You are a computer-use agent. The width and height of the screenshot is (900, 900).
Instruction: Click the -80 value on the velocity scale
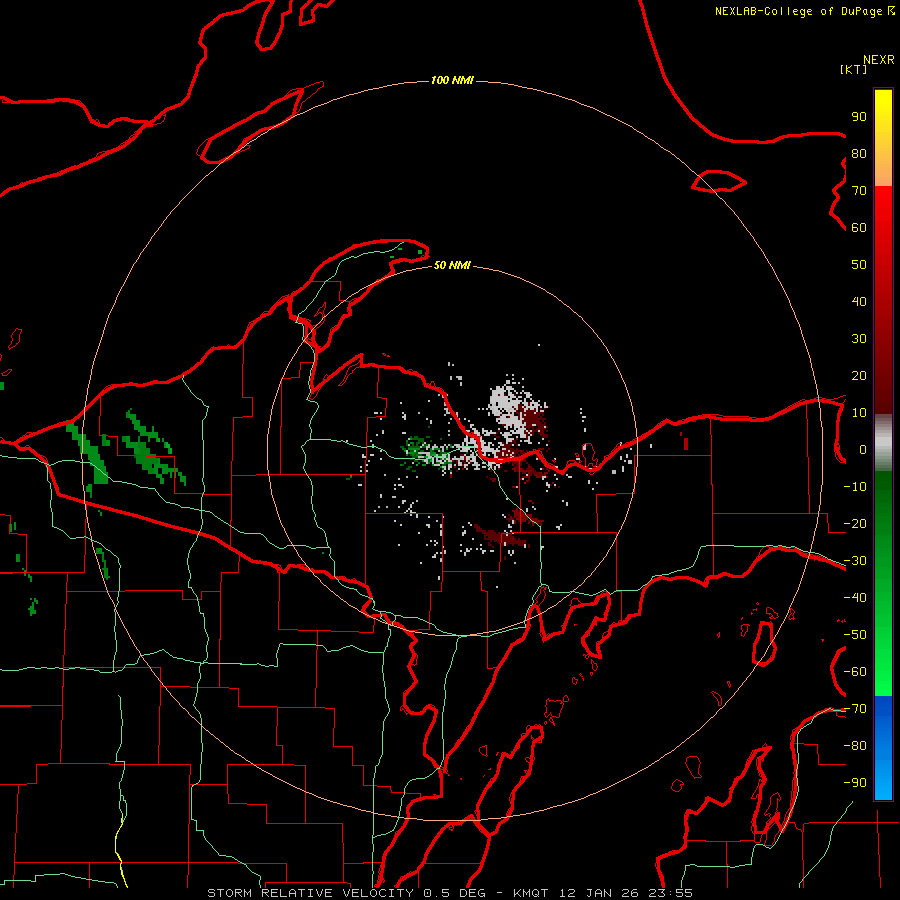pos(855,746)
